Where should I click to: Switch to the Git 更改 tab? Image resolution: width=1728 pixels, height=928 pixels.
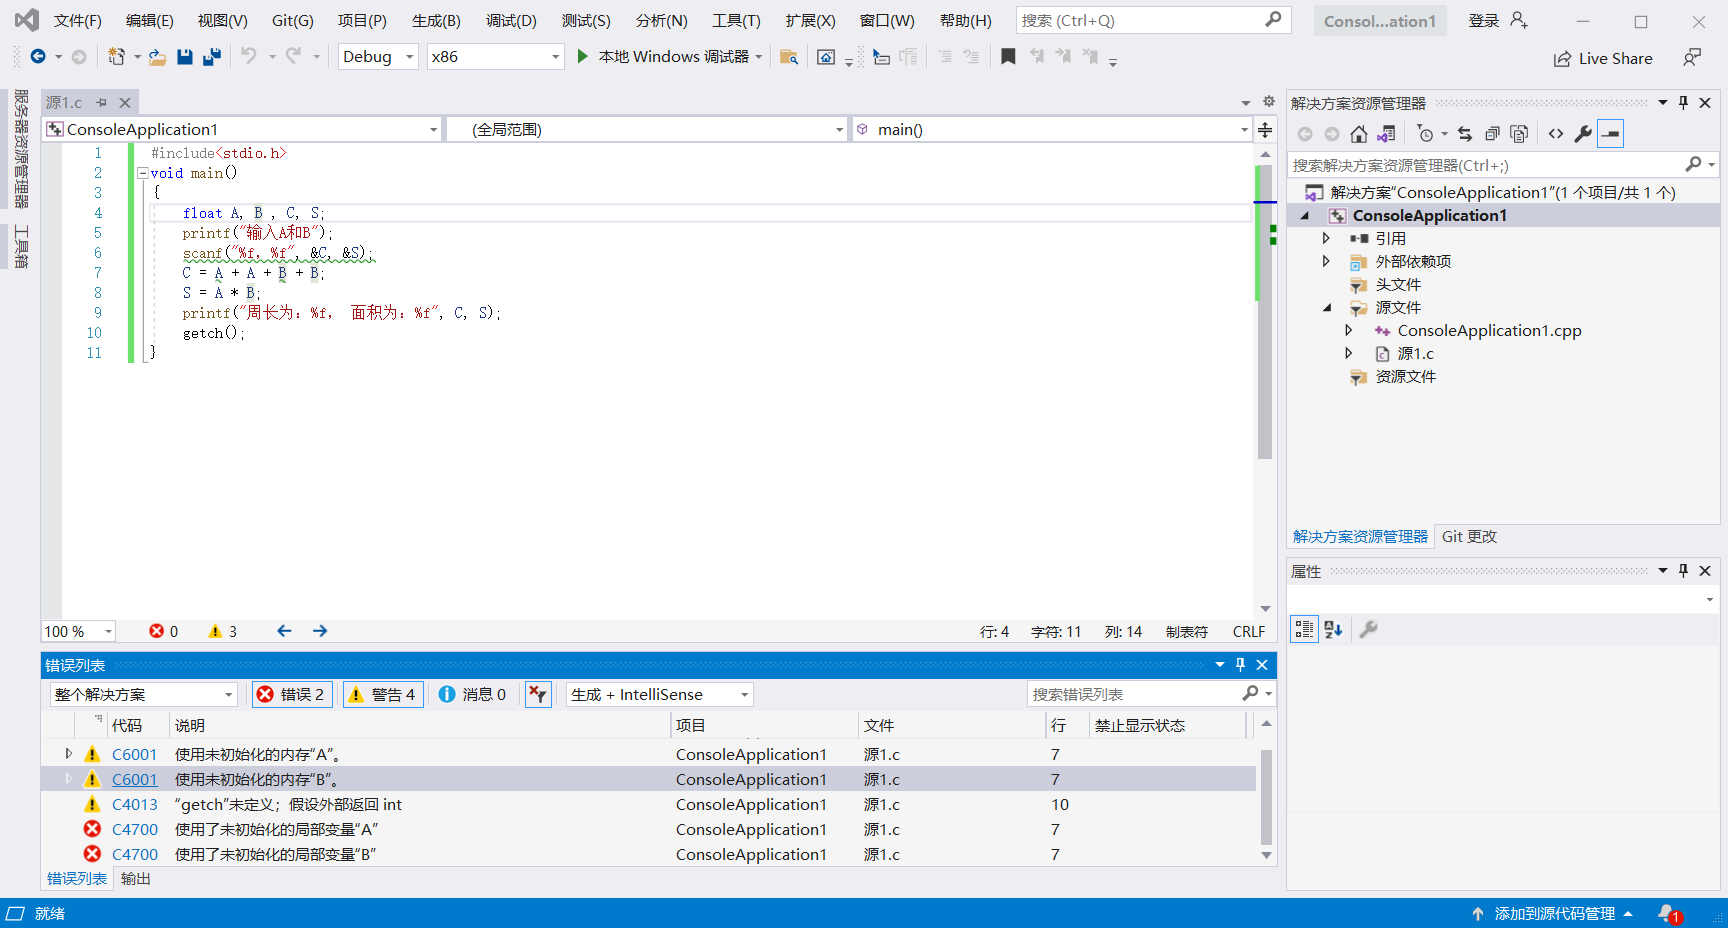click(x=1469, y=537)
